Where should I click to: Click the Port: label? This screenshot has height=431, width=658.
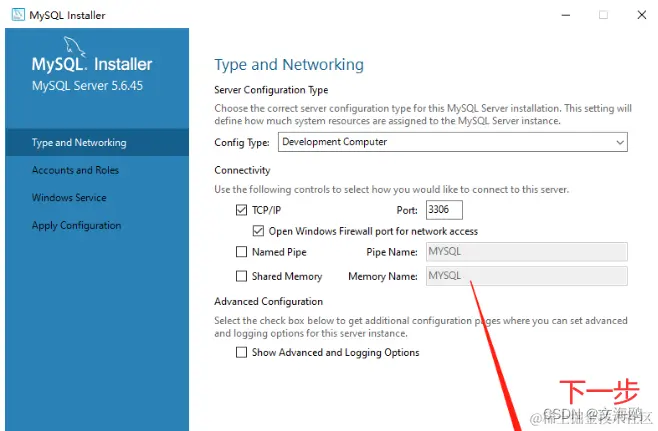pos(407,210)
